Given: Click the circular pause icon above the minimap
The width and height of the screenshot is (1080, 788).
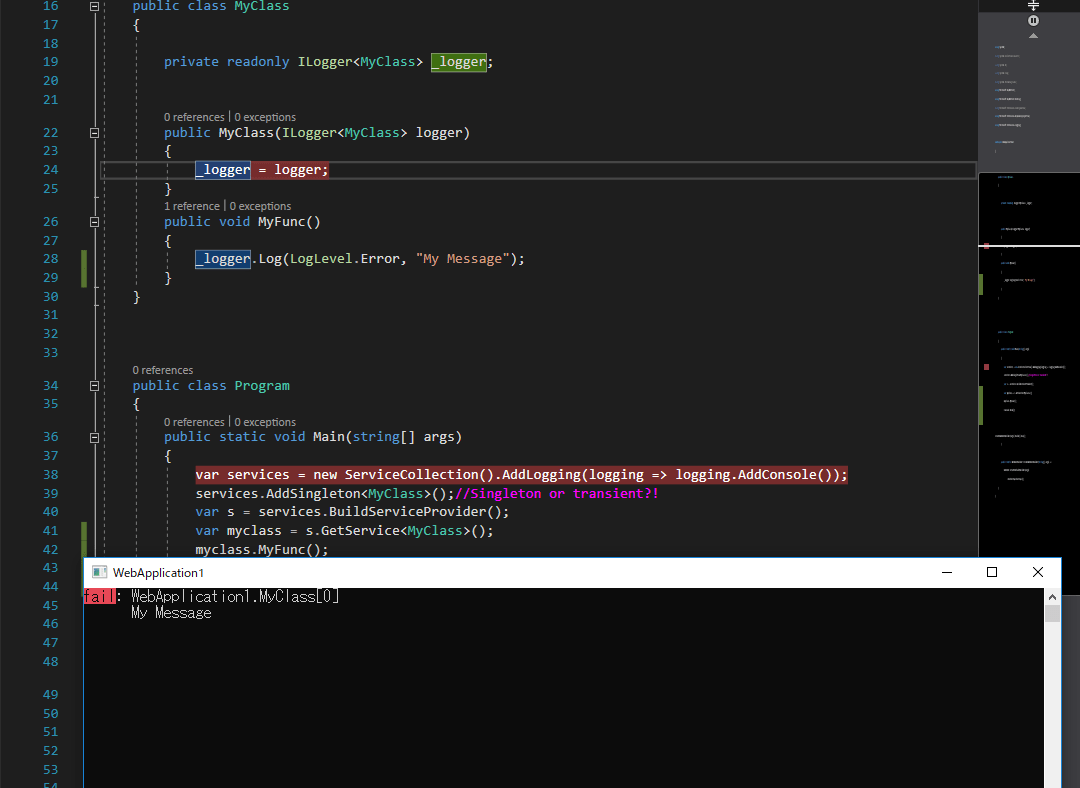Looking at the screenshot, I should tap(1033, 20).
